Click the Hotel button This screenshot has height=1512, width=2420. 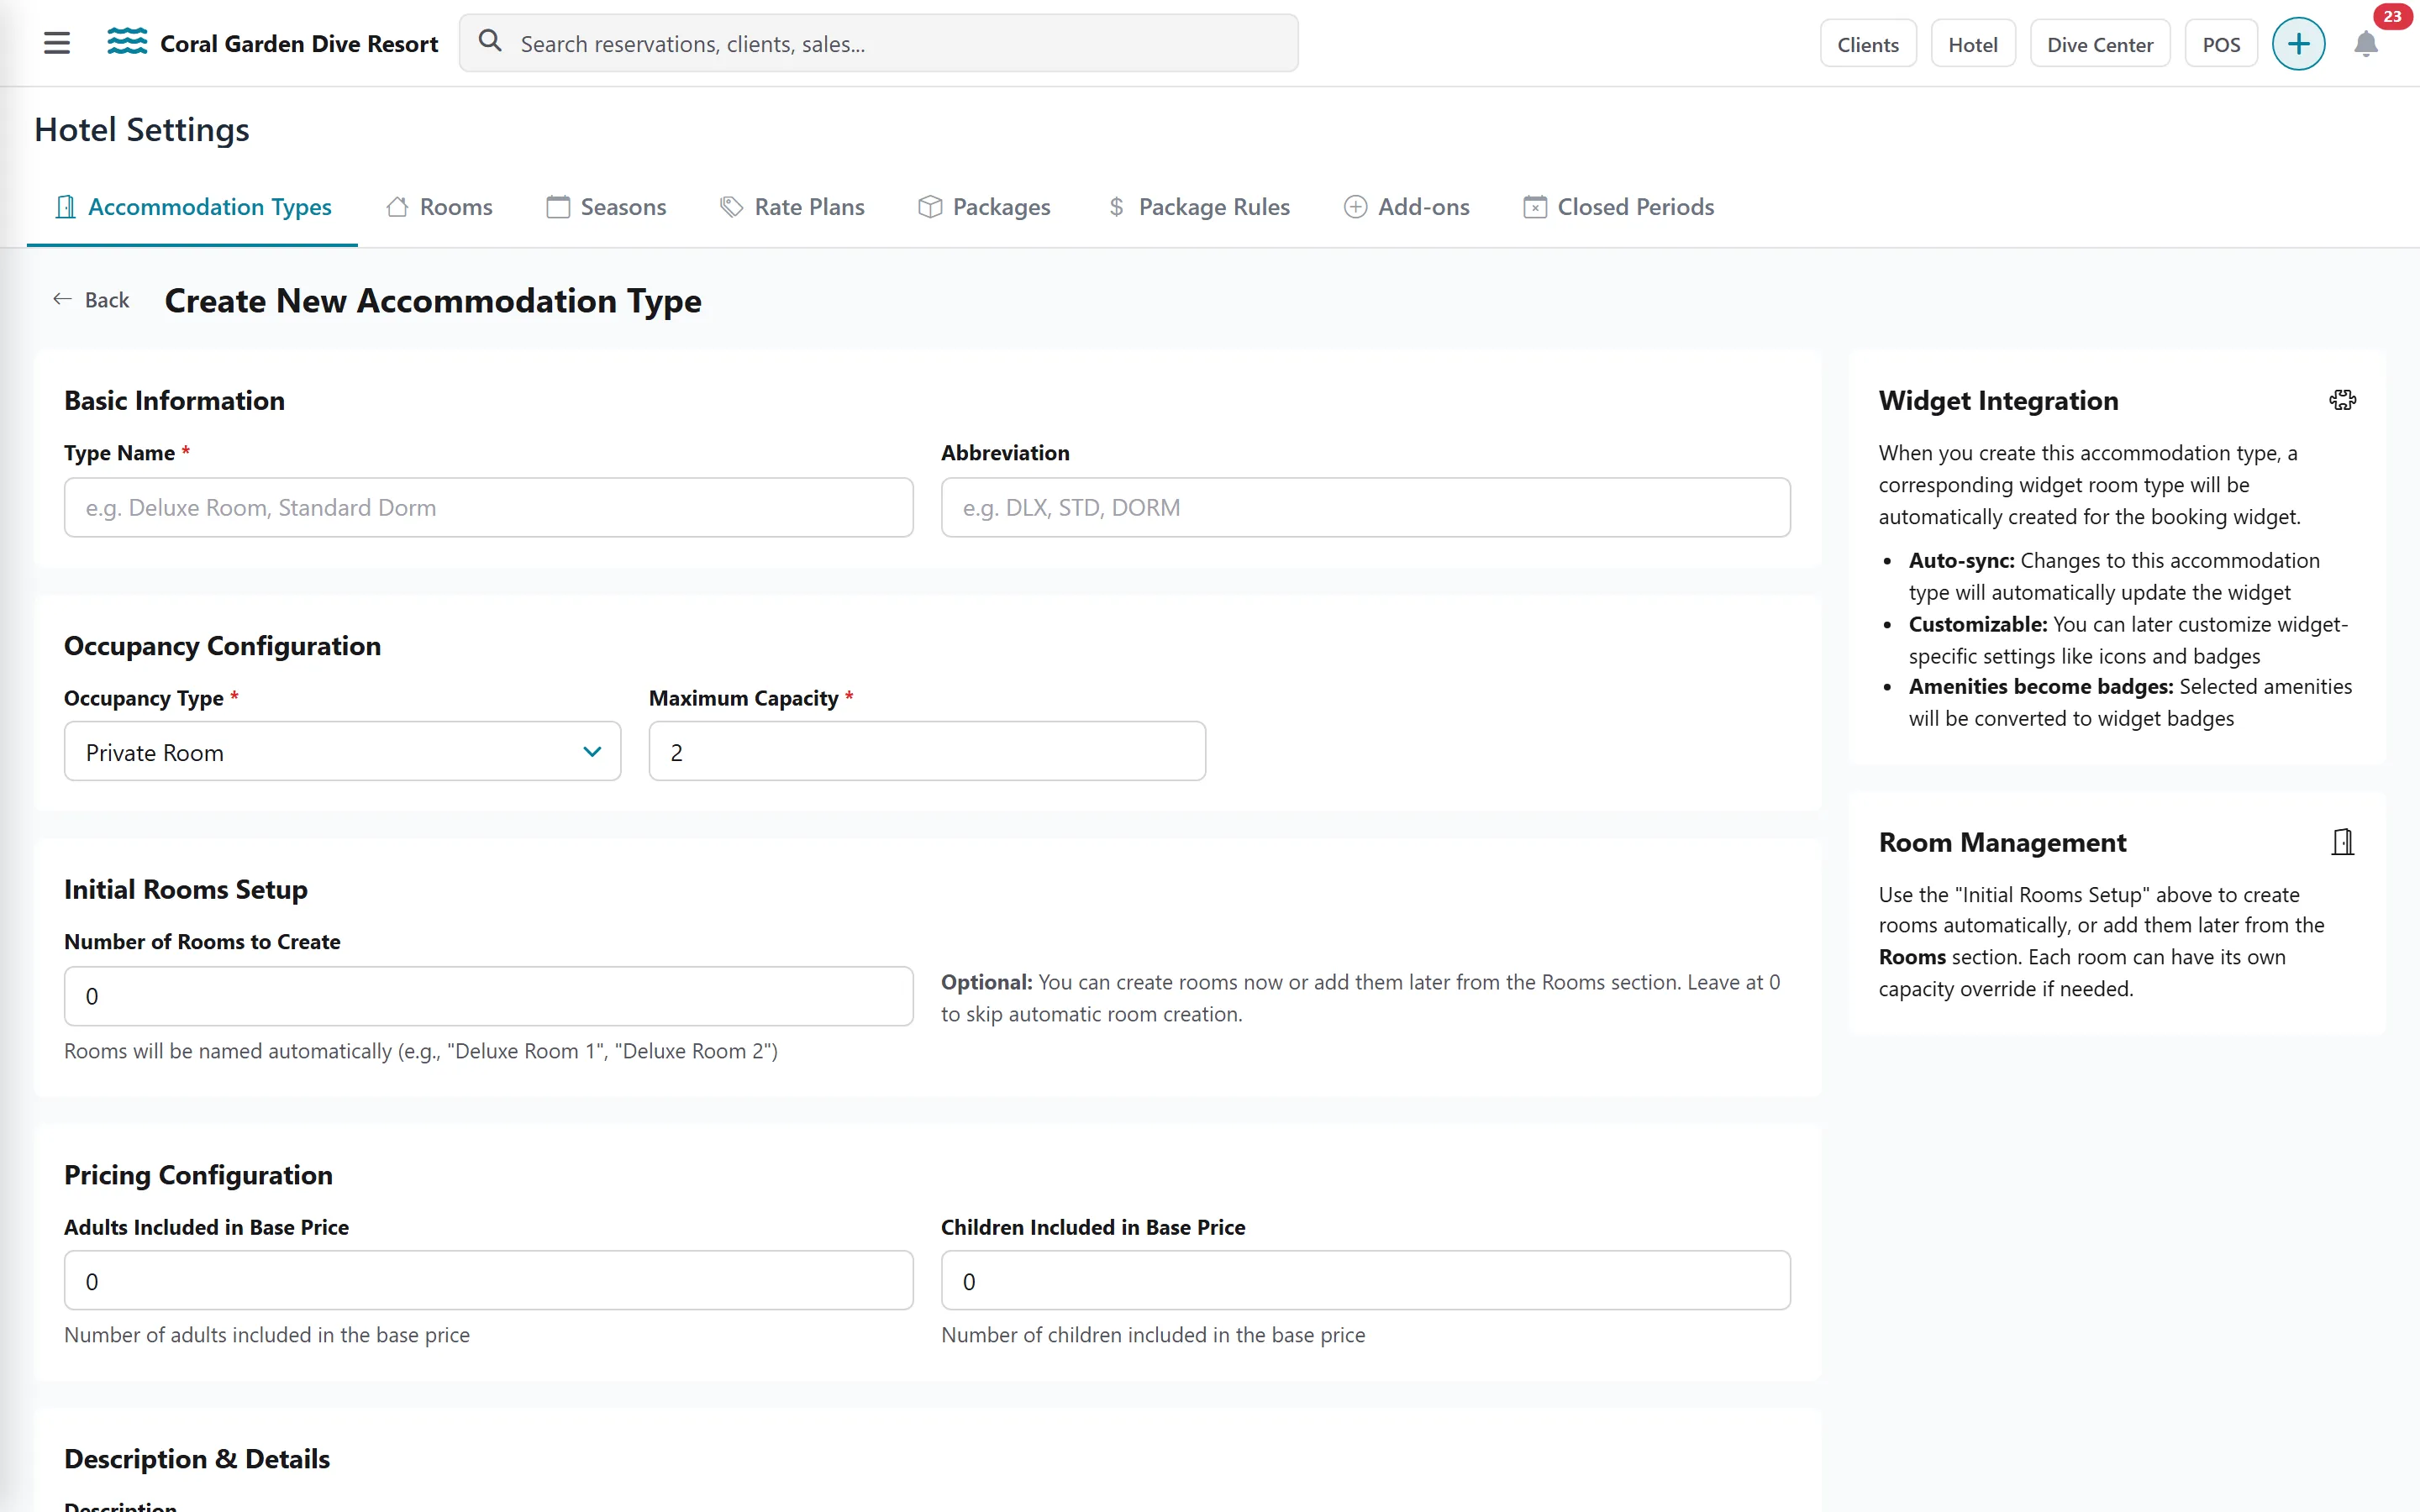tap(1972, 44)
